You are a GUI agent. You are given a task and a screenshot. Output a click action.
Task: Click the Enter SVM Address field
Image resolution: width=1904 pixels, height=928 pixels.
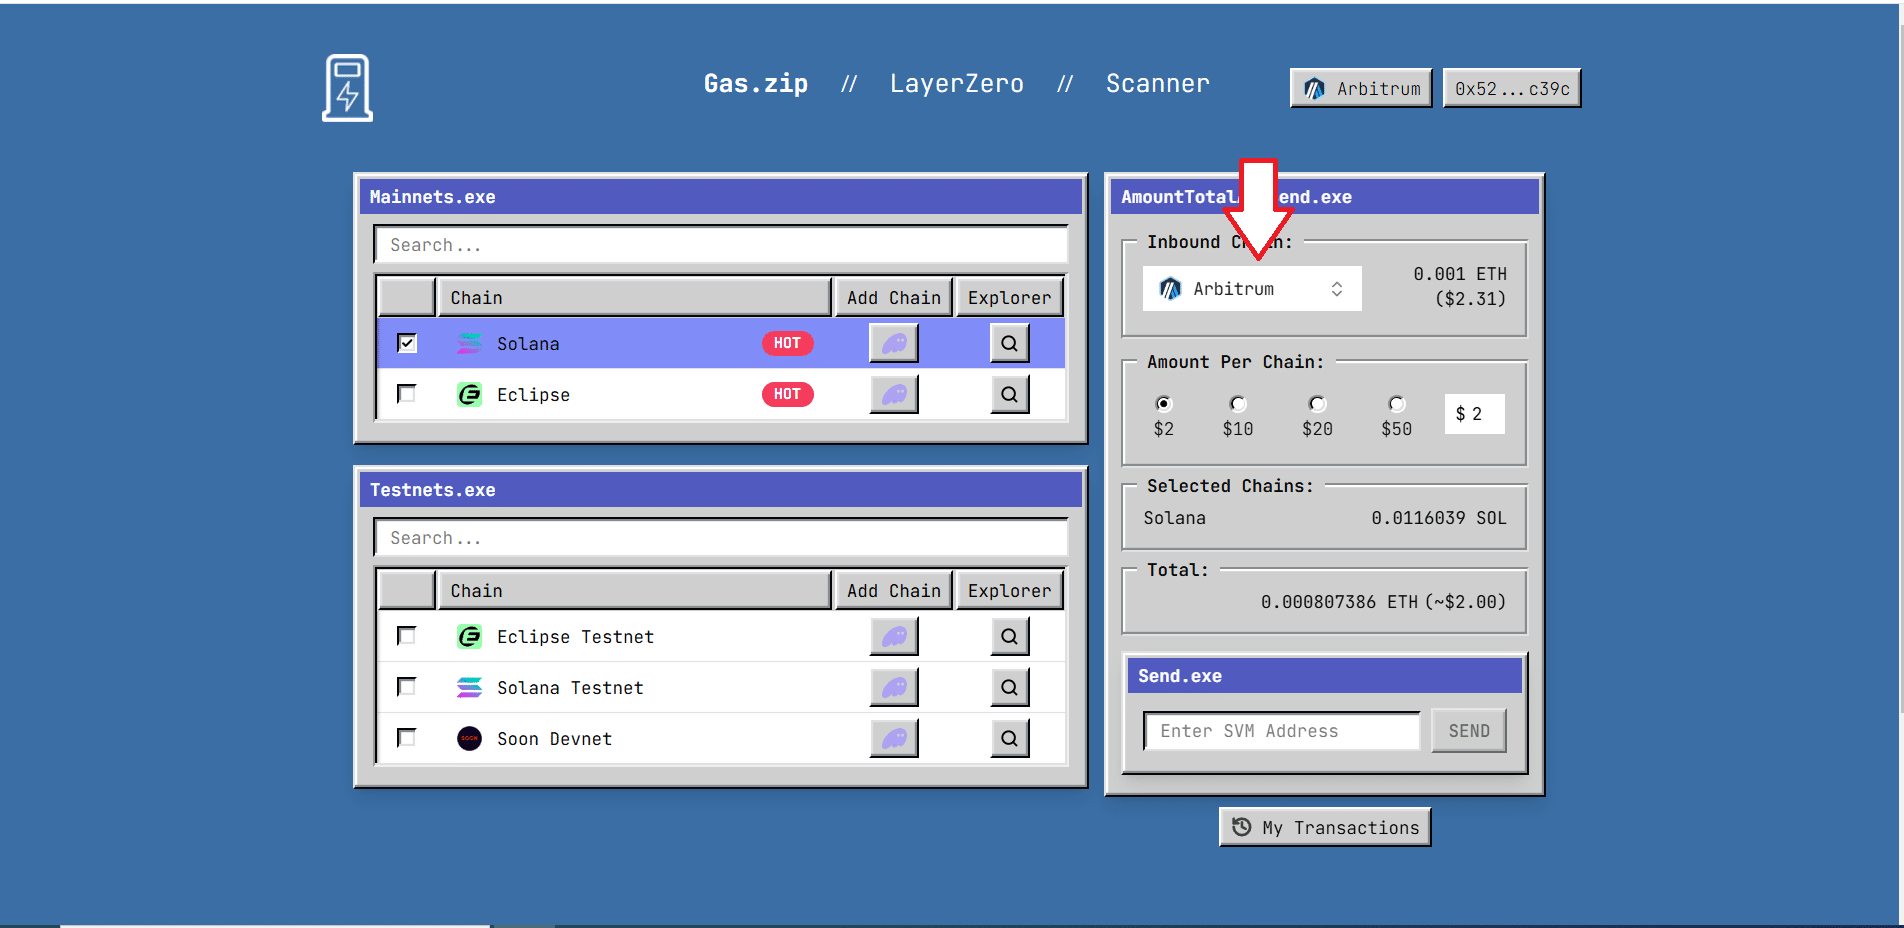(1282, 731)
